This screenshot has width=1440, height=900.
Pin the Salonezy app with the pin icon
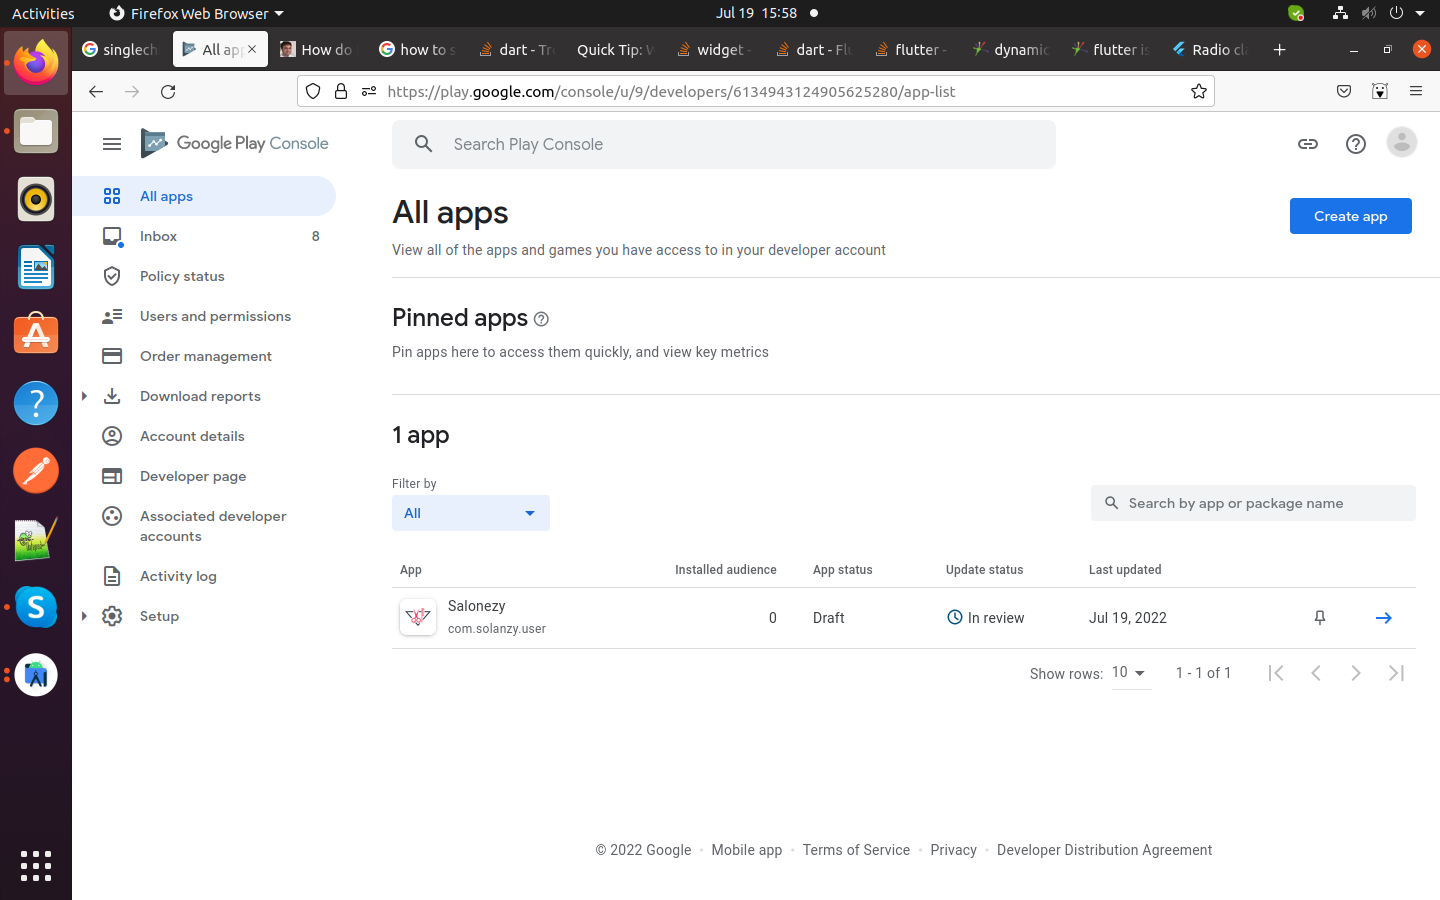1320,618
